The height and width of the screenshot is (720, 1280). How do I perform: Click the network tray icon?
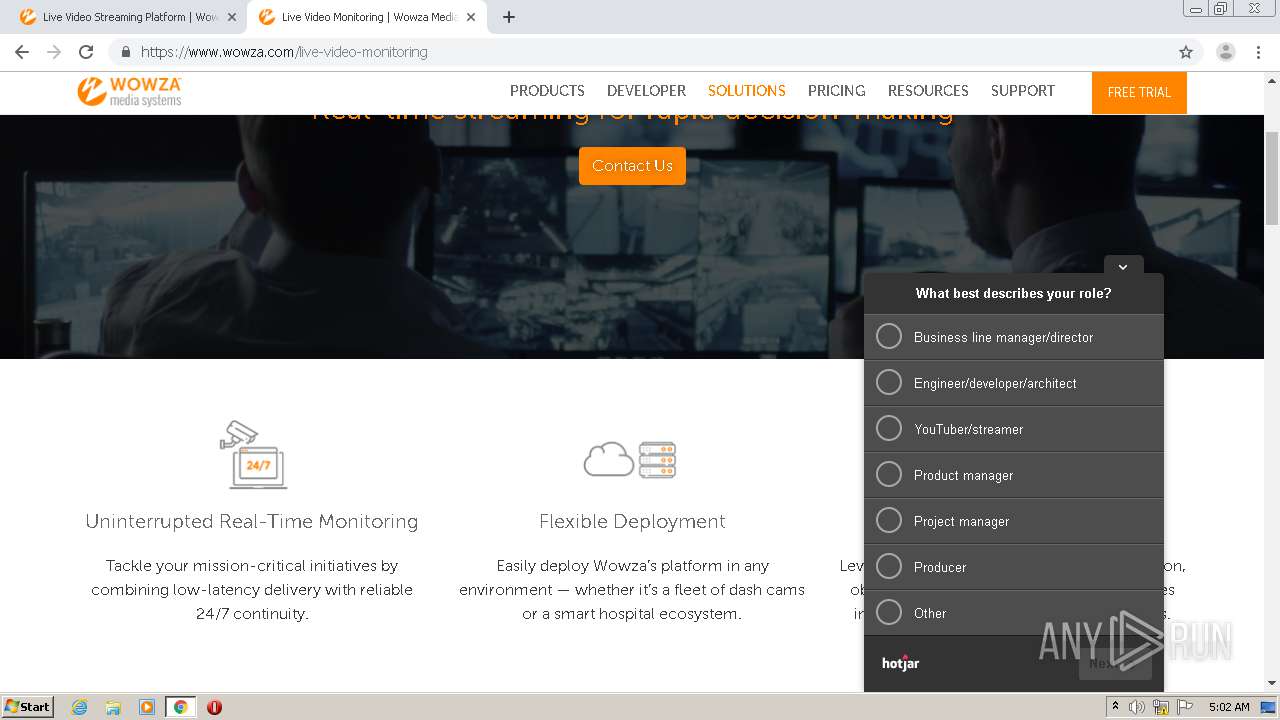[1161, 707]
